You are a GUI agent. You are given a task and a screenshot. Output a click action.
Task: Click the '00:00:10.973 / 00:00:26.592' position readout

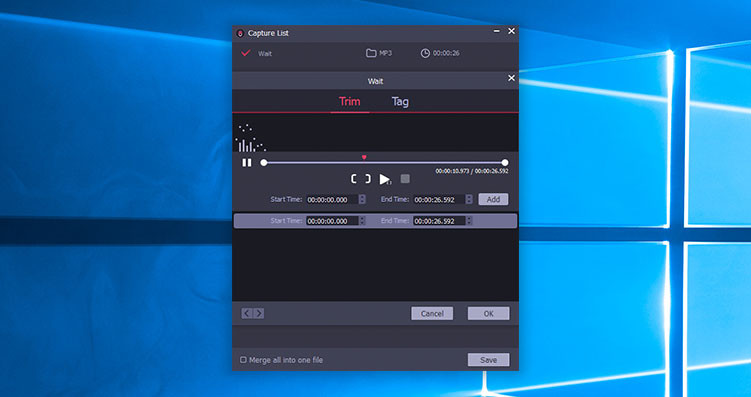pyautogui.click(x=472, y=171)
